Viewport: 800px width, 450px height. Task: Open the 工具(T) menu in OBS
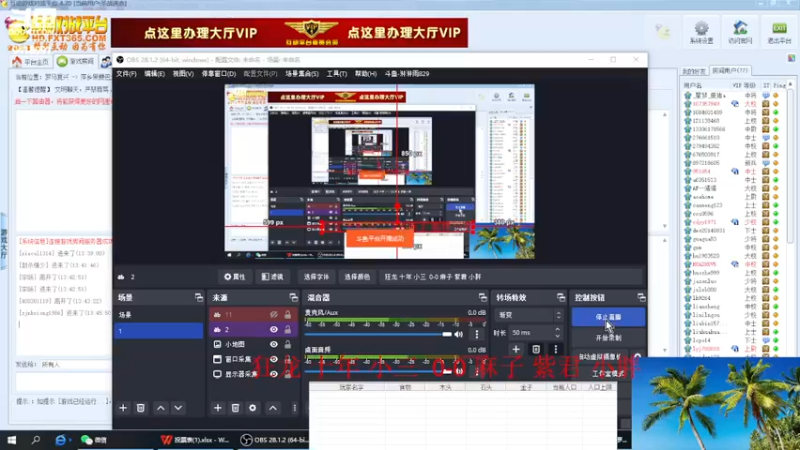(x=336, y=74)
